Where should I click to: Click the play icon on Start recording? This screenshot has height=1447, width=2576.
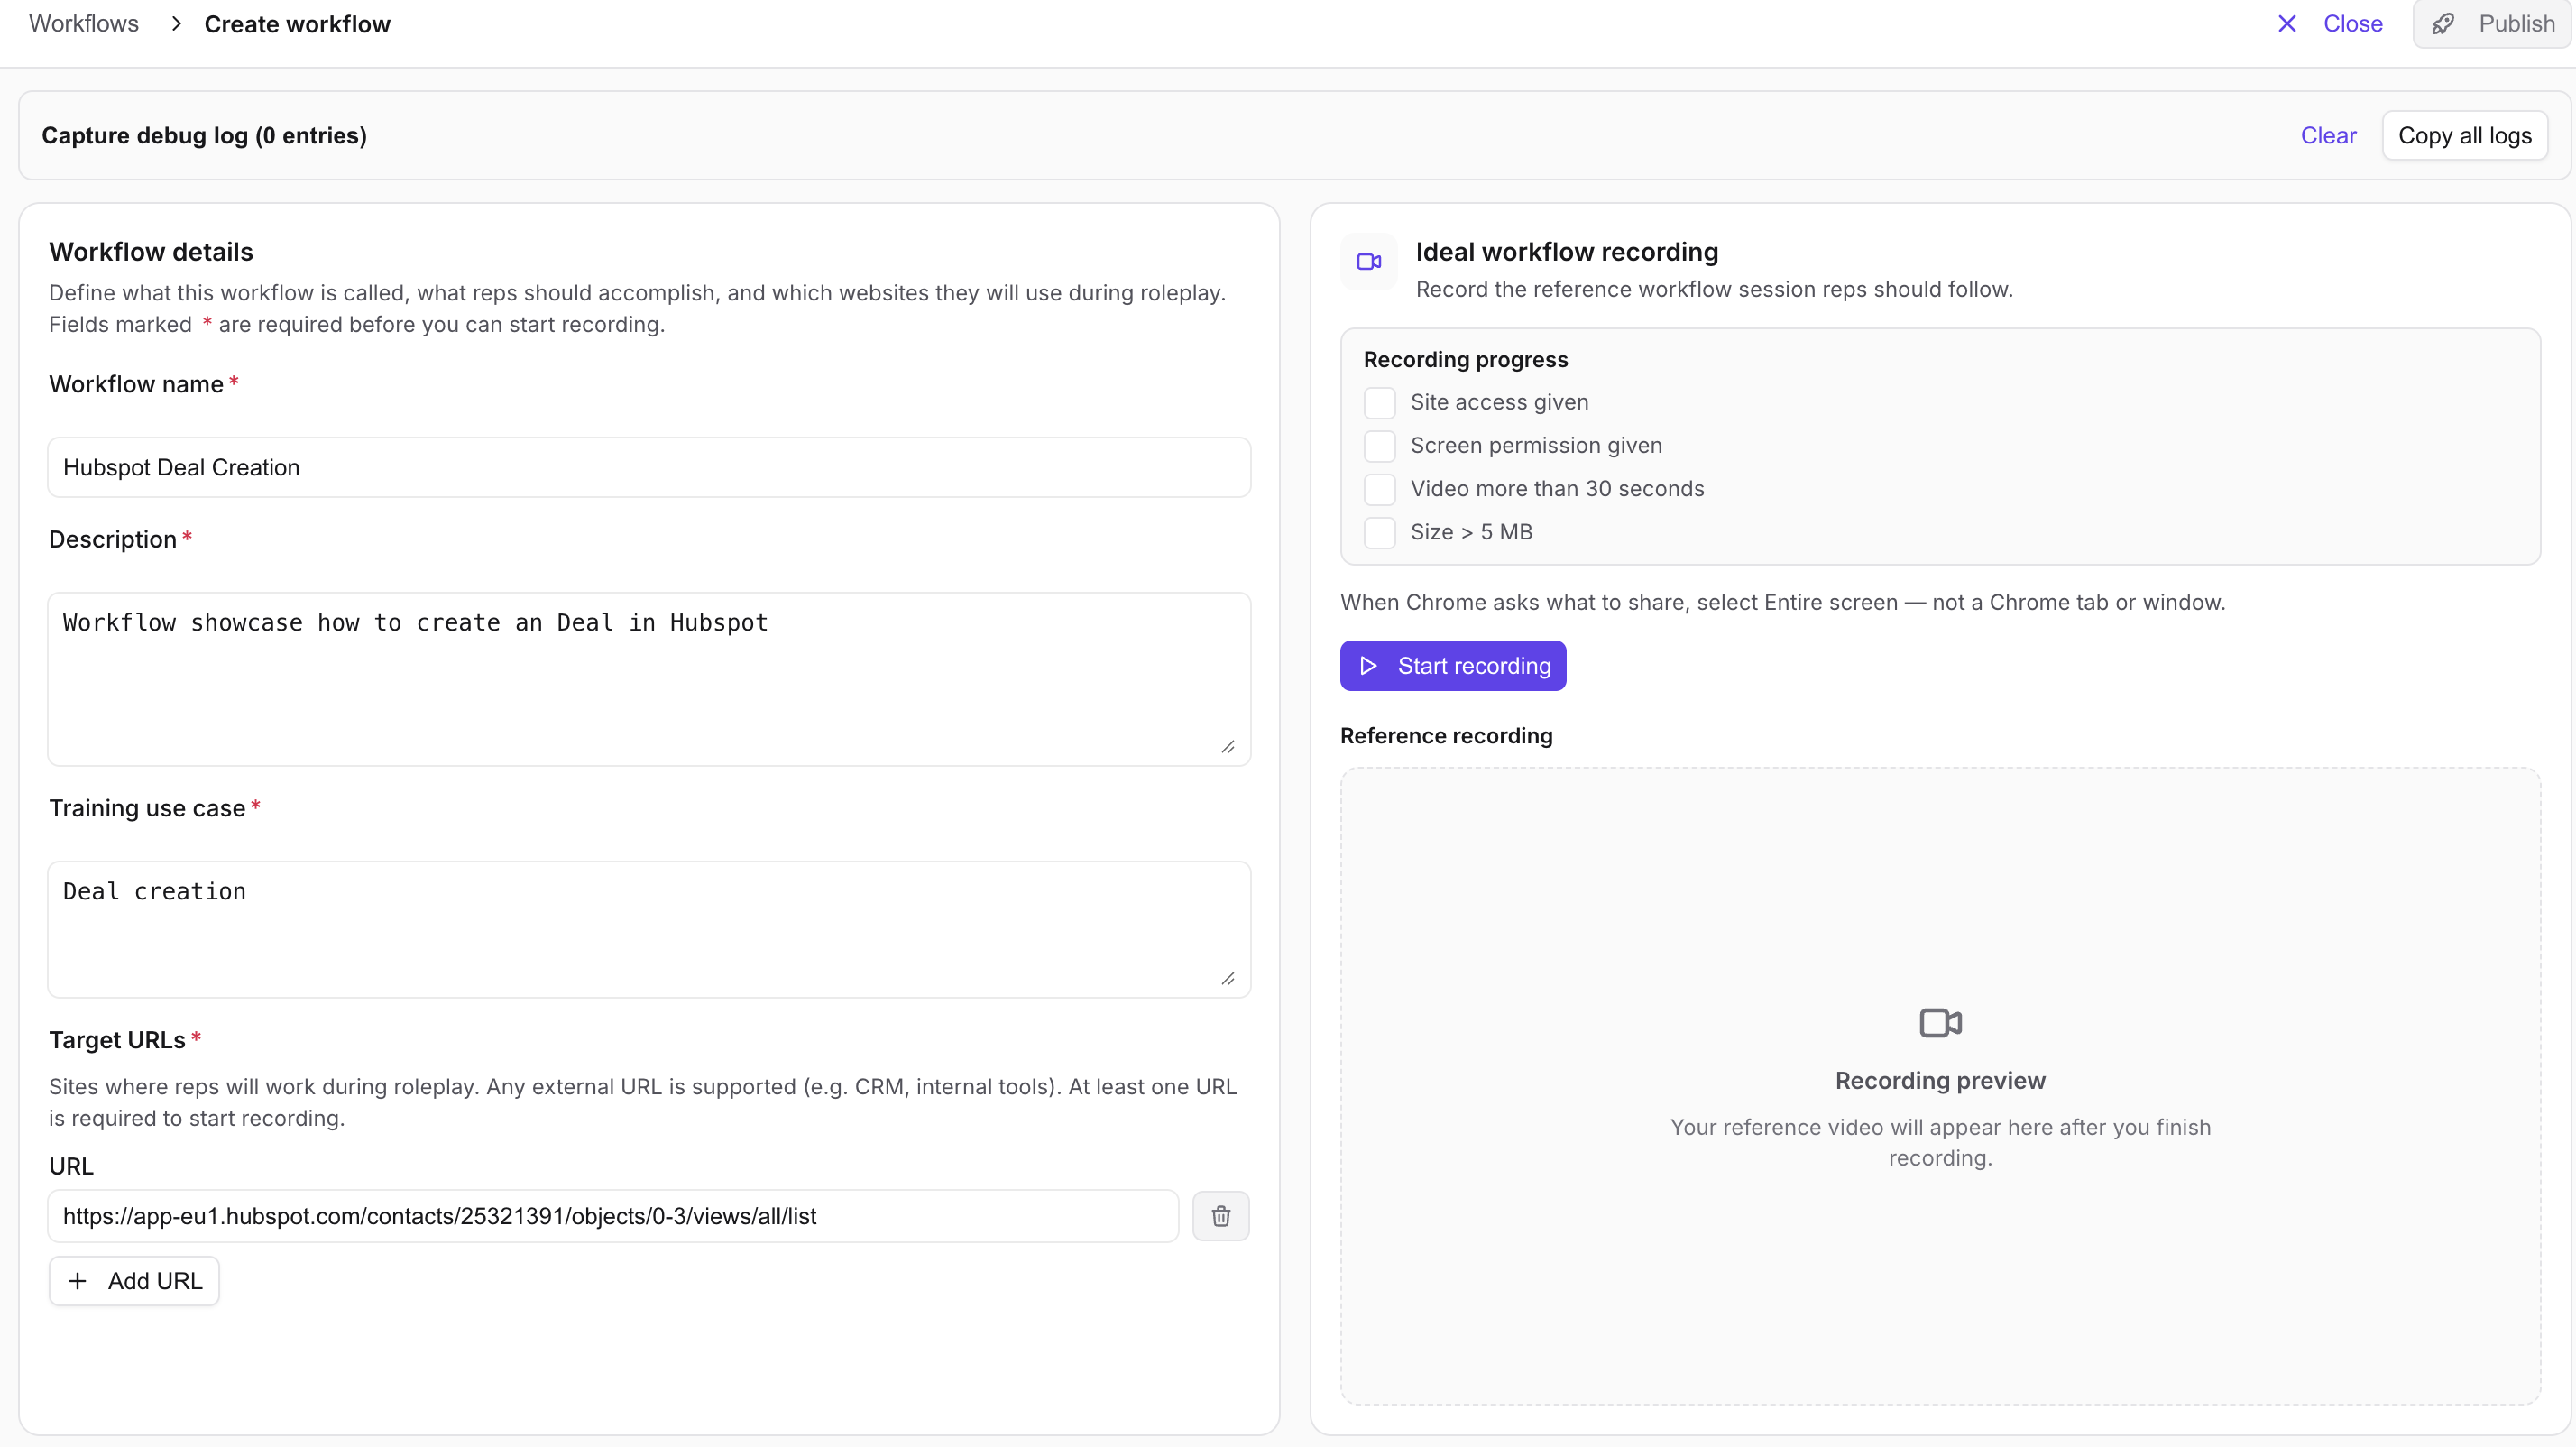[1369, 666]
